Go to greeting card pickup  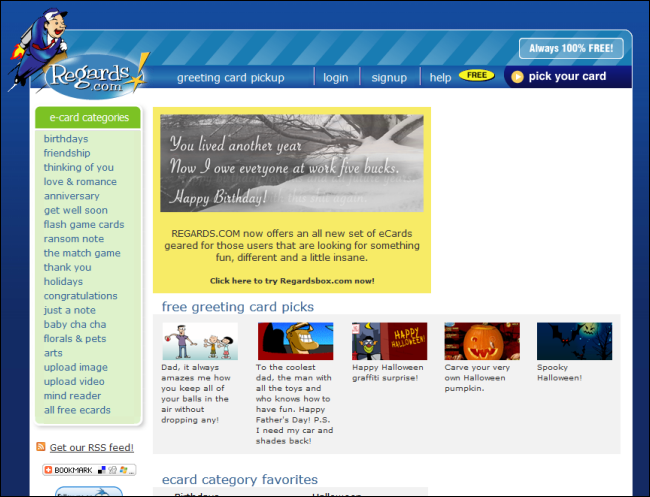click(x=230, y=78)
